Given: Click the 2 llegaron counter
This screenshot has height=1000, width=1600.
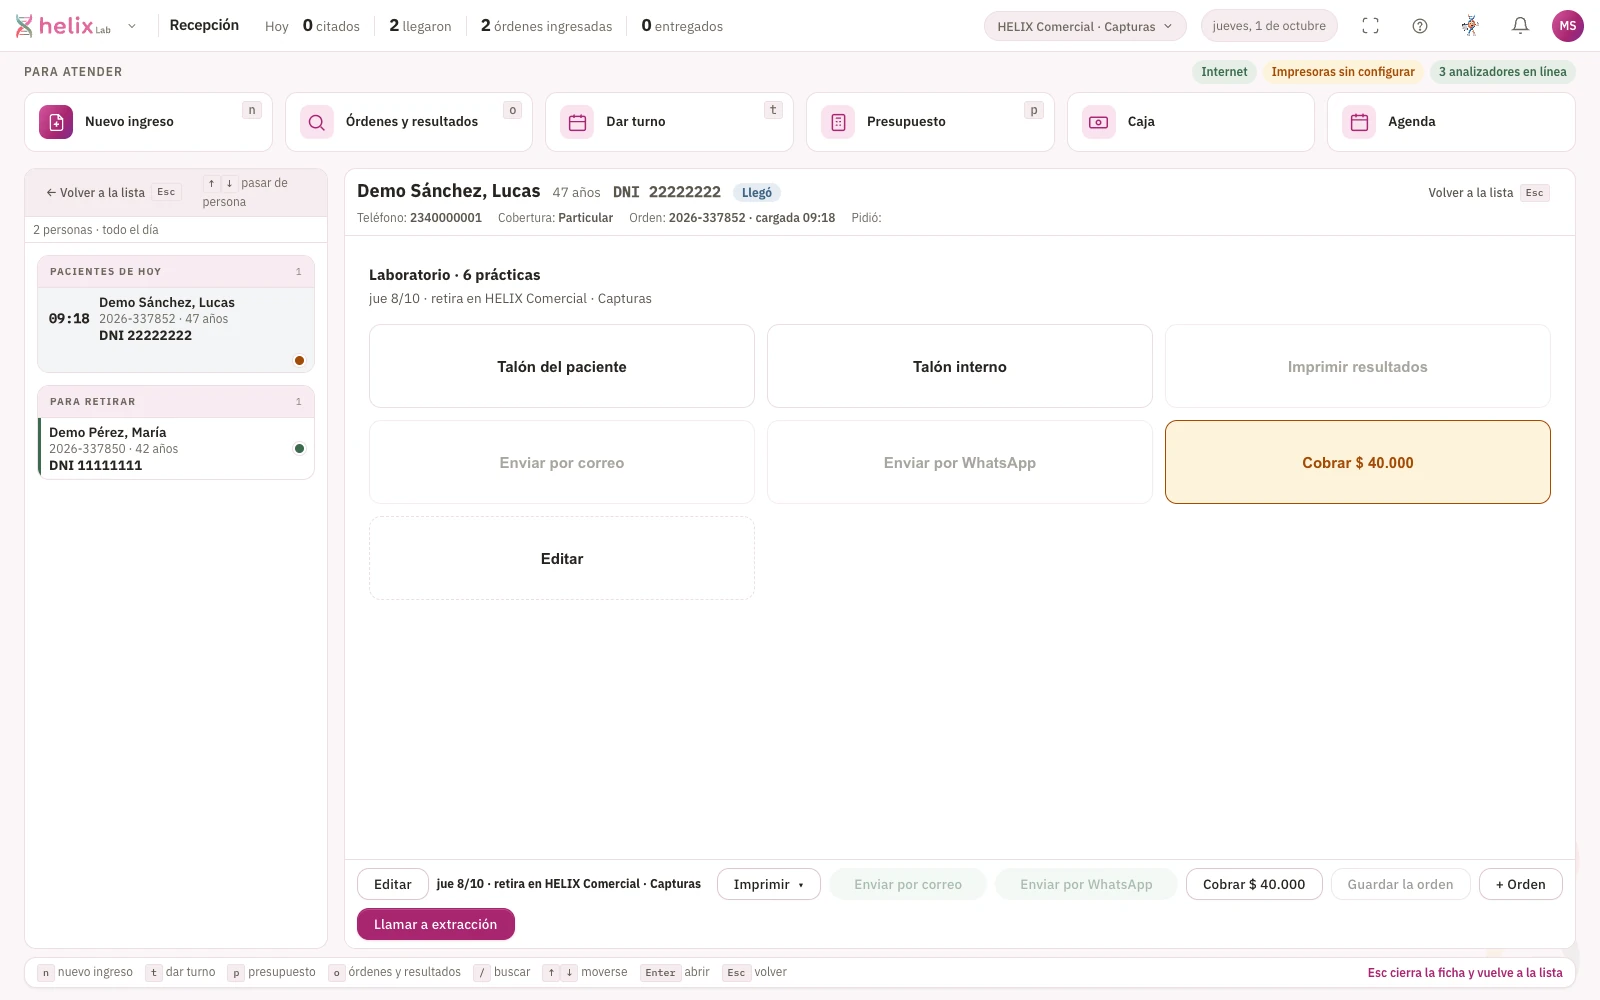Looking at the screenshot, I should (420, 26).
